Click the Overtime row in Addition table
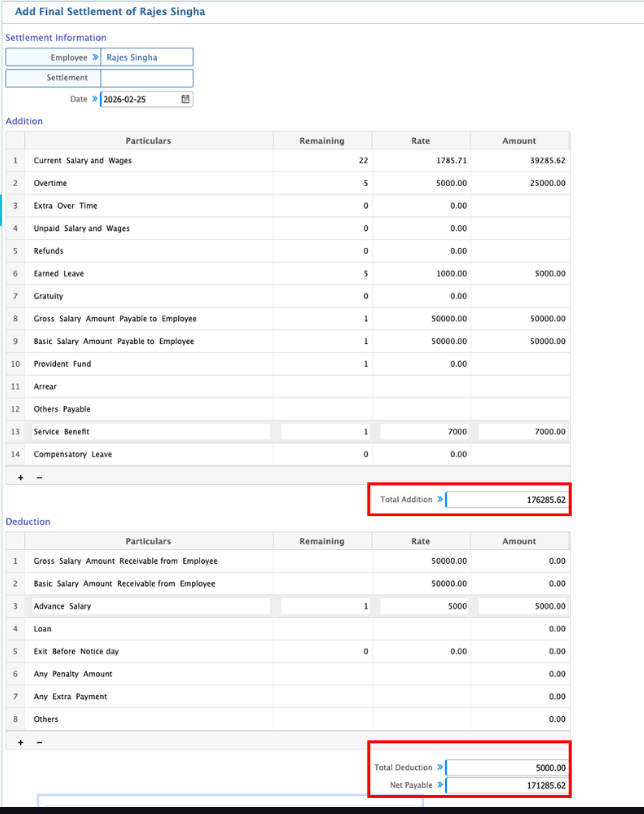 [x=150, y=183]
